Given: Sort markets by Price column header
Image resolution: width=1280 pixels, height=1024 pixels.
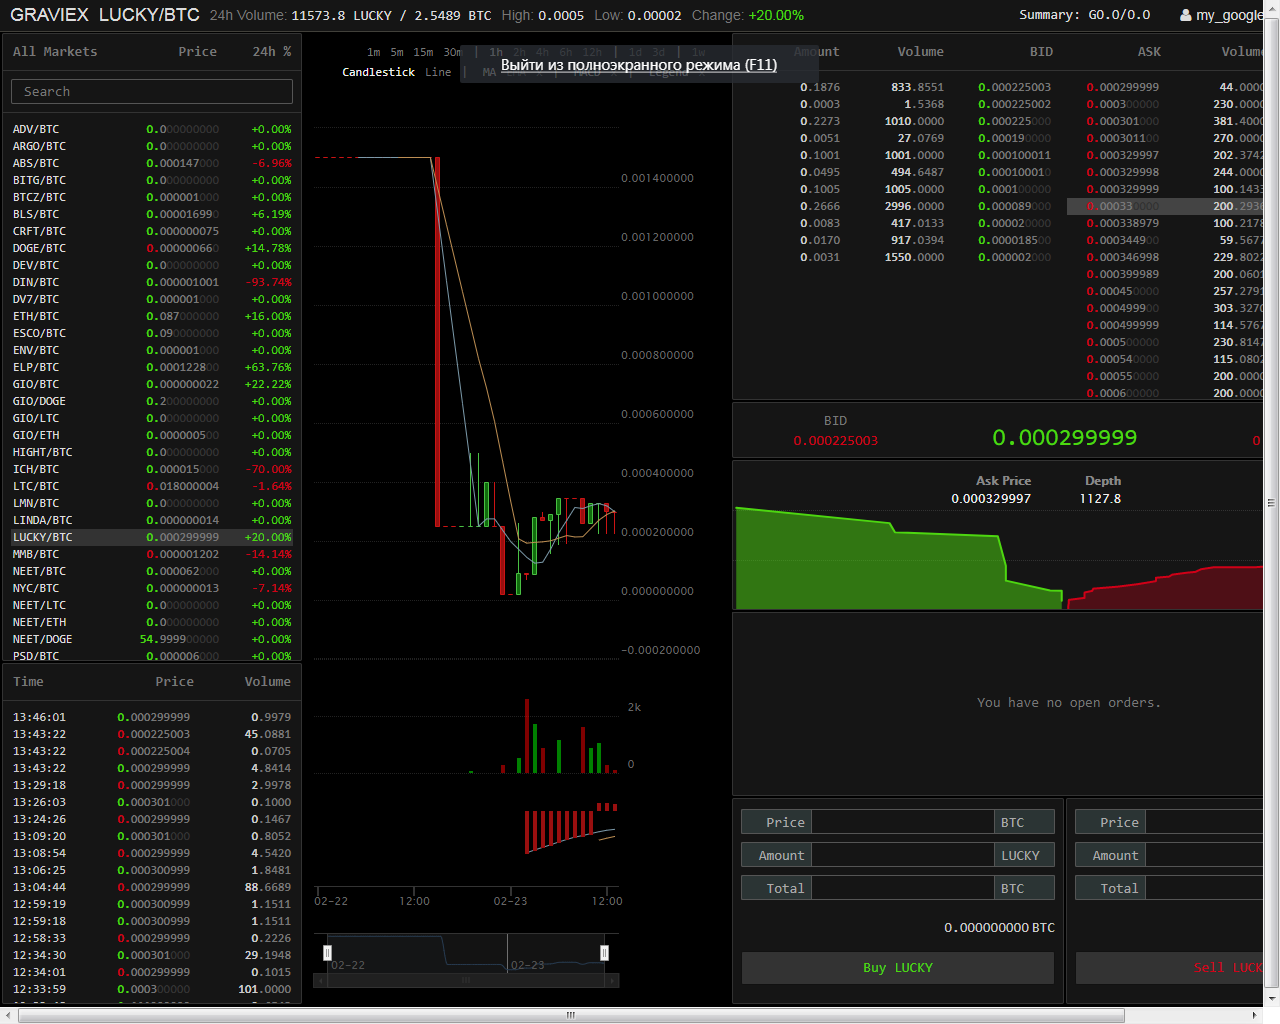Looking at the screenshot, I should pos(197,51).
